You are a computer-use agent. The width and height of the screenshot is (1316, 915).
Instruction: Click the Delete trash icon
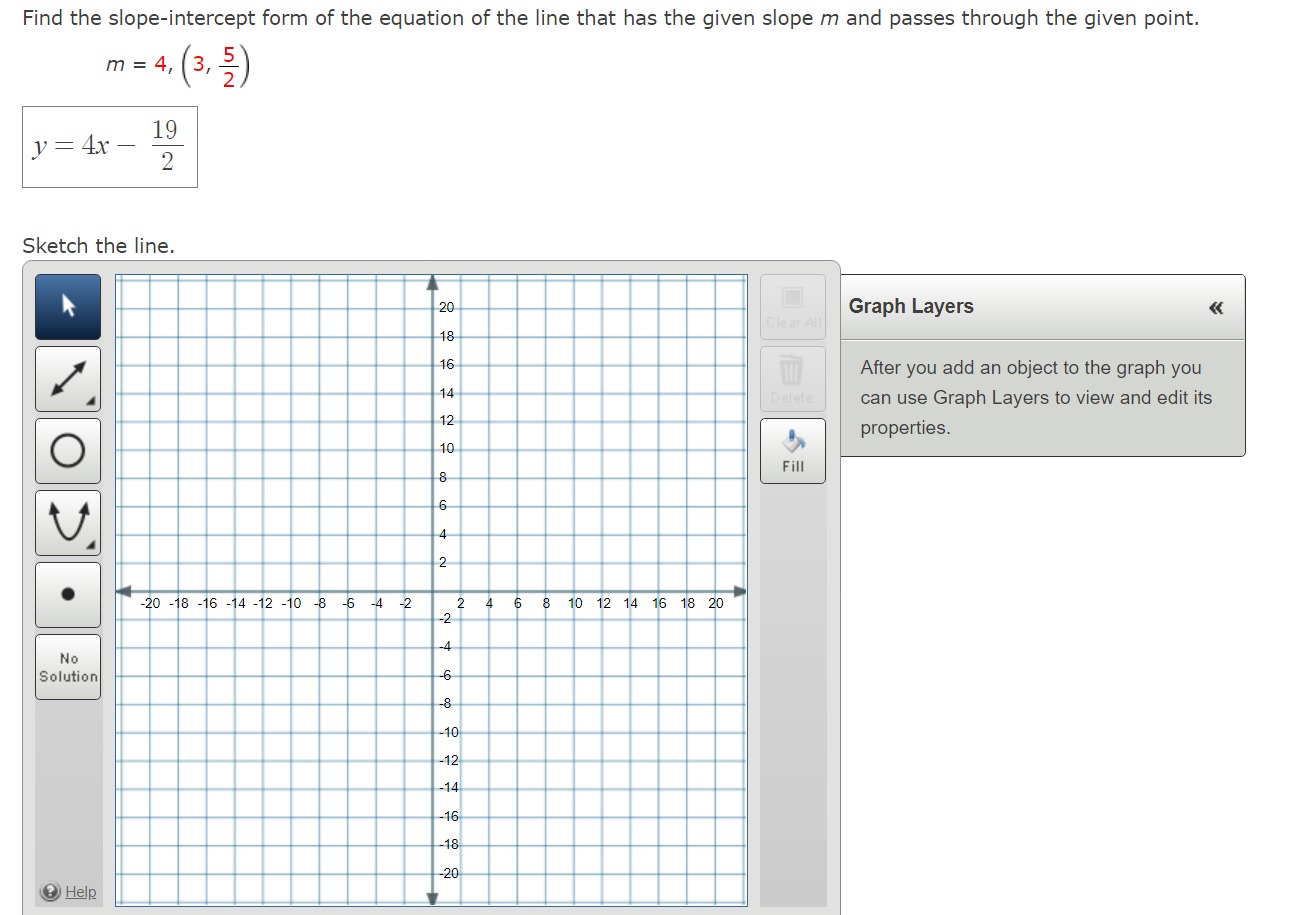tap(792, 370)
